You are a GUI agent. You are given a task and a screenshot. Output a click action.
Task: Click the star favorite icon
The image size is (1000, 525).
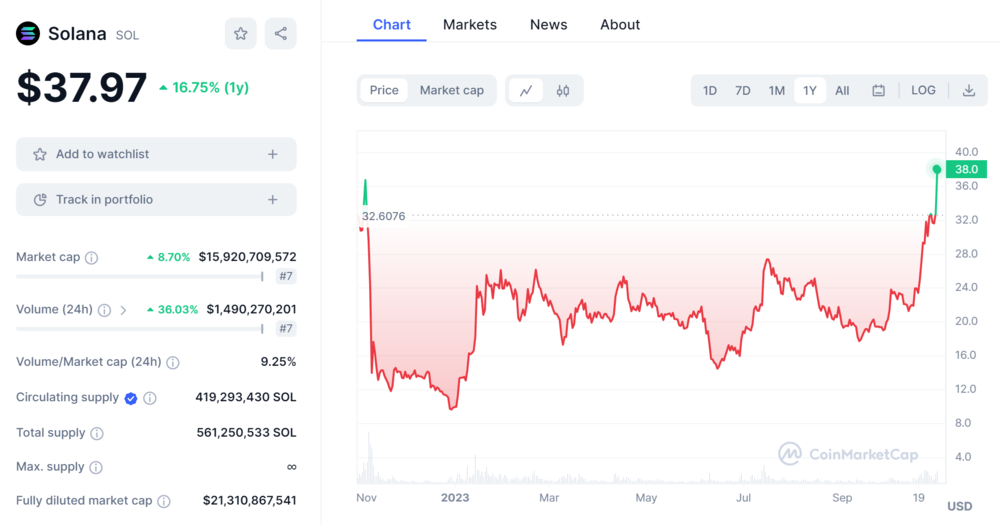click(x=240, y=34)
